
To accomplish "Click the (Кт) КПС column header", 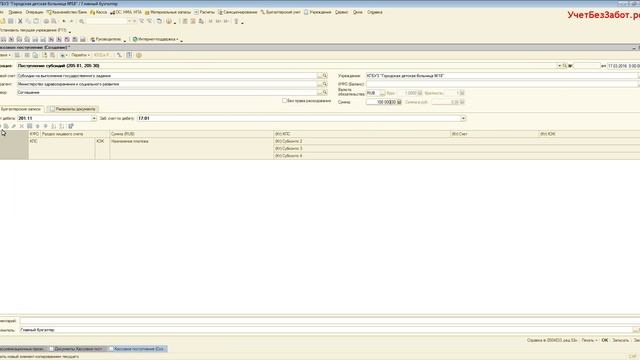I will 362,134.
